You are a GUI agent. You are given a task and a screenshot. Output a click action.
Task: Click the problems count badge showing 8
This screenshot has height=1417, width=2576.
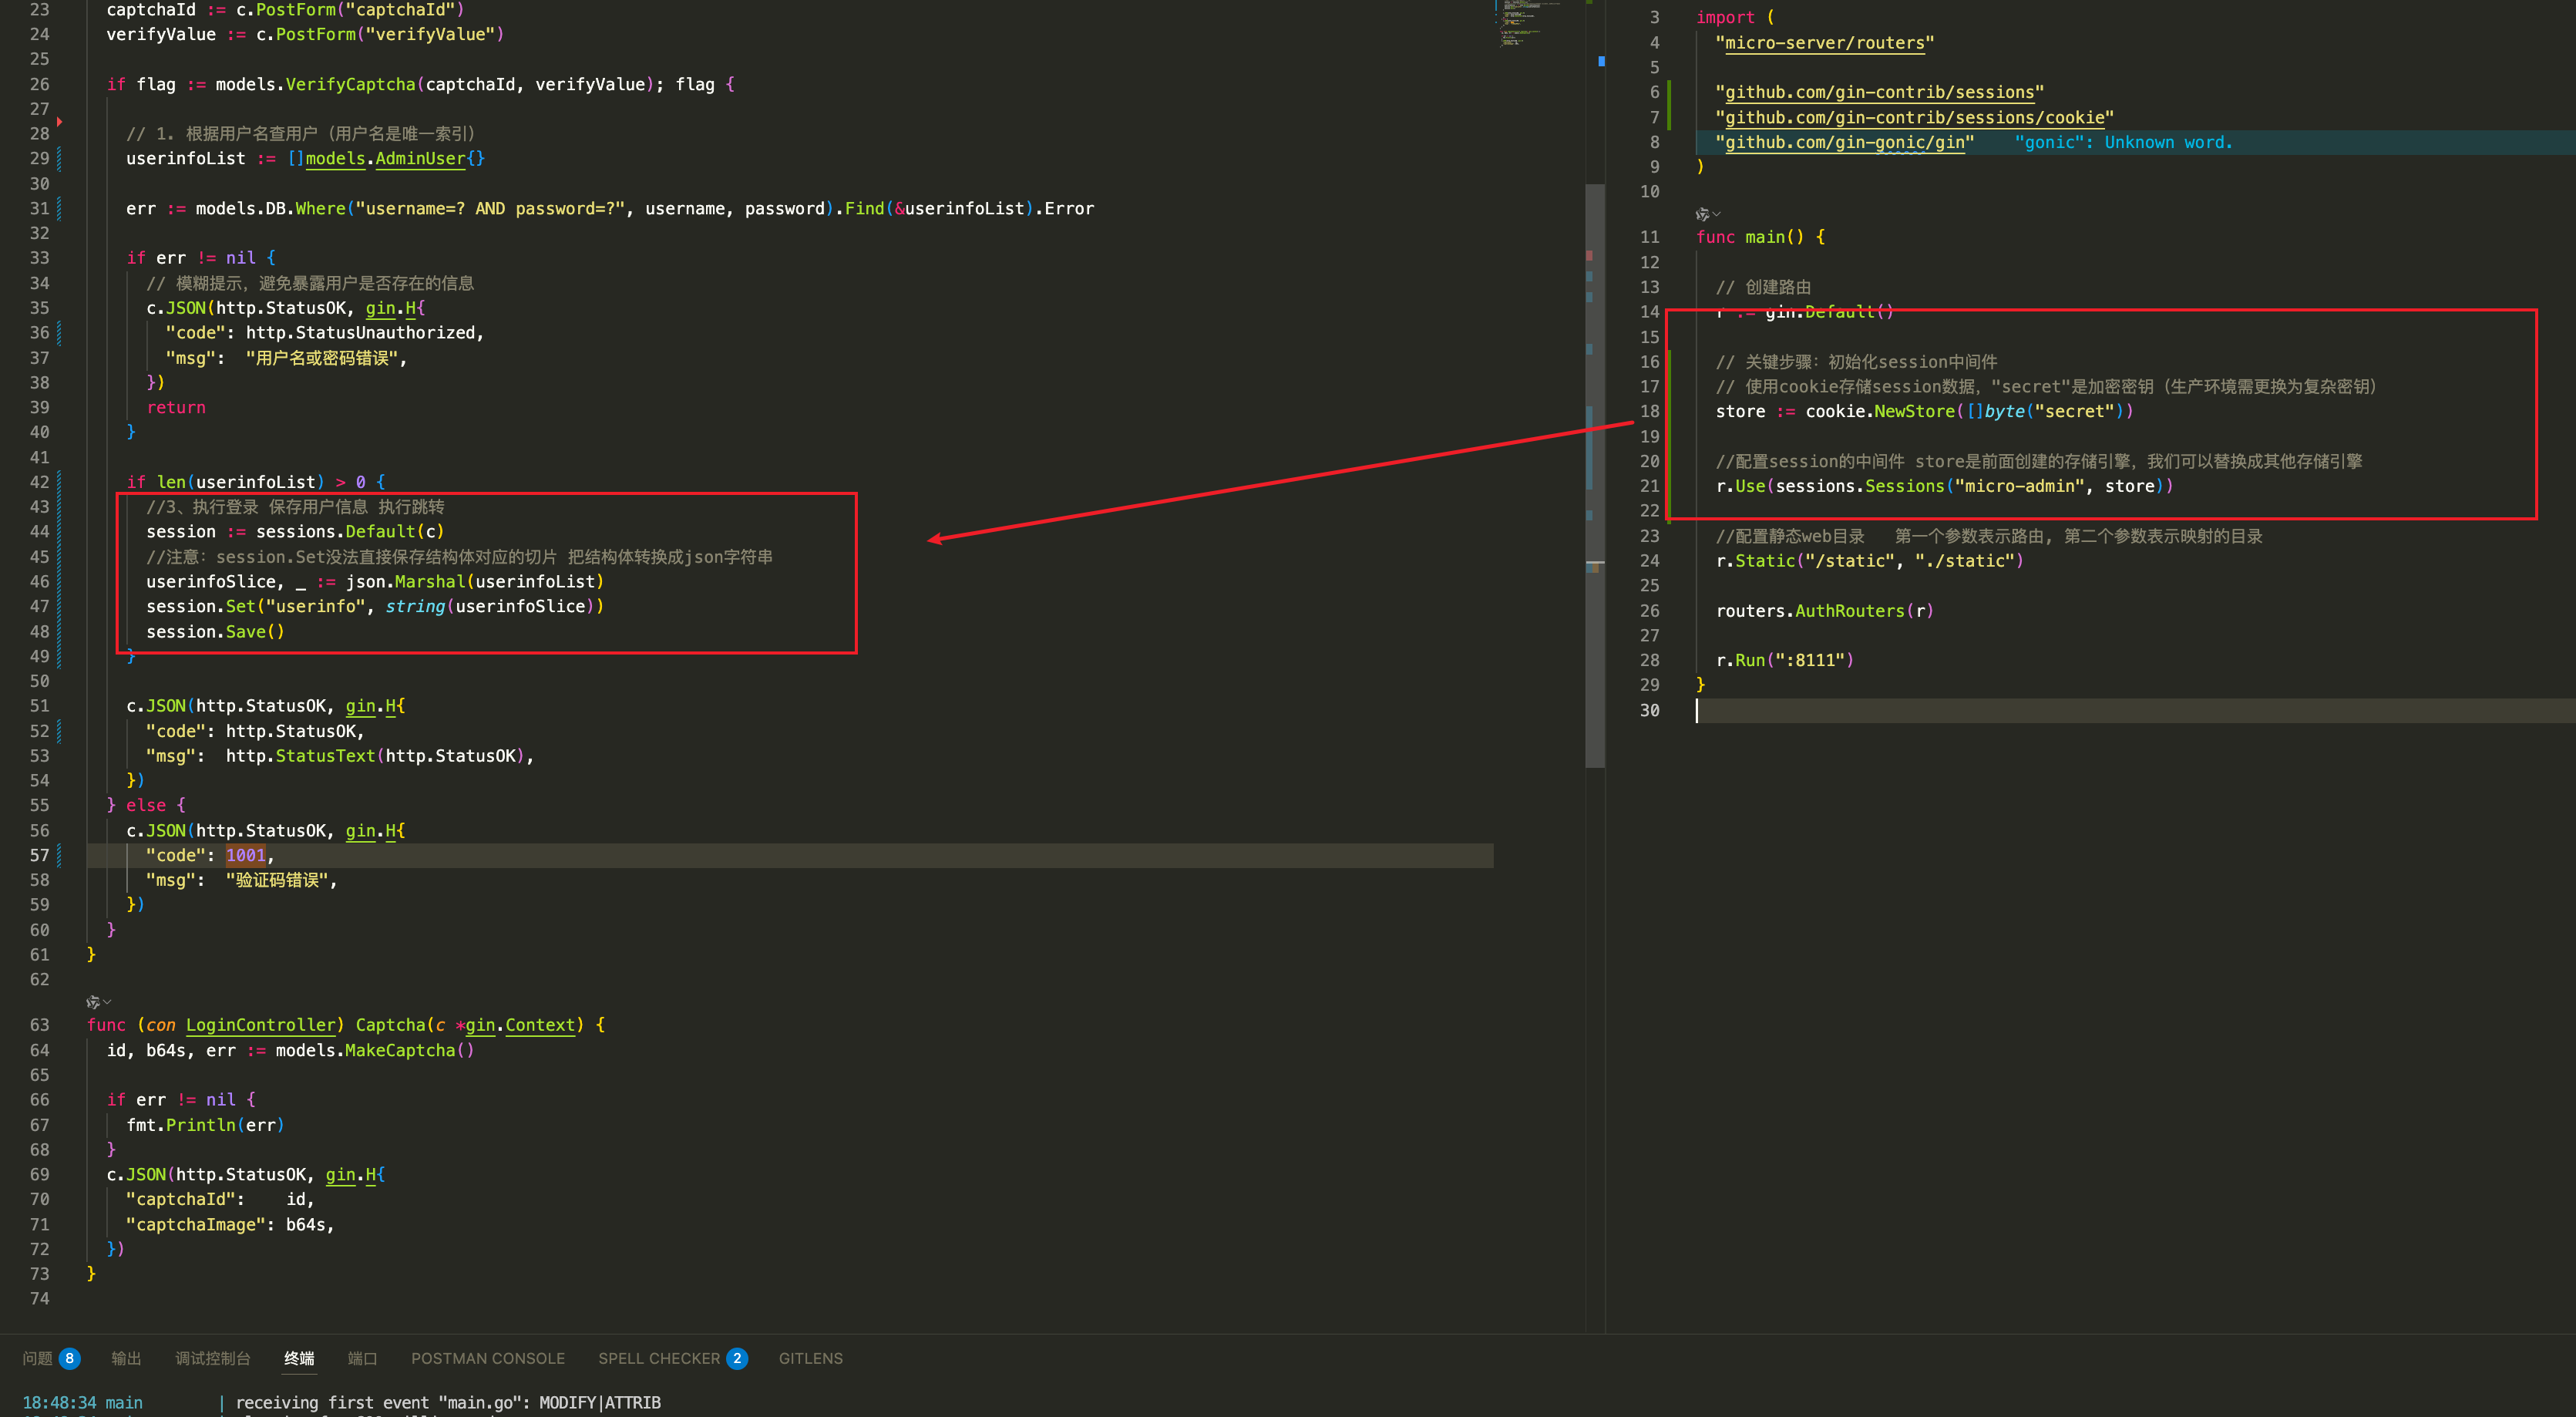(x=69, y=1358)
